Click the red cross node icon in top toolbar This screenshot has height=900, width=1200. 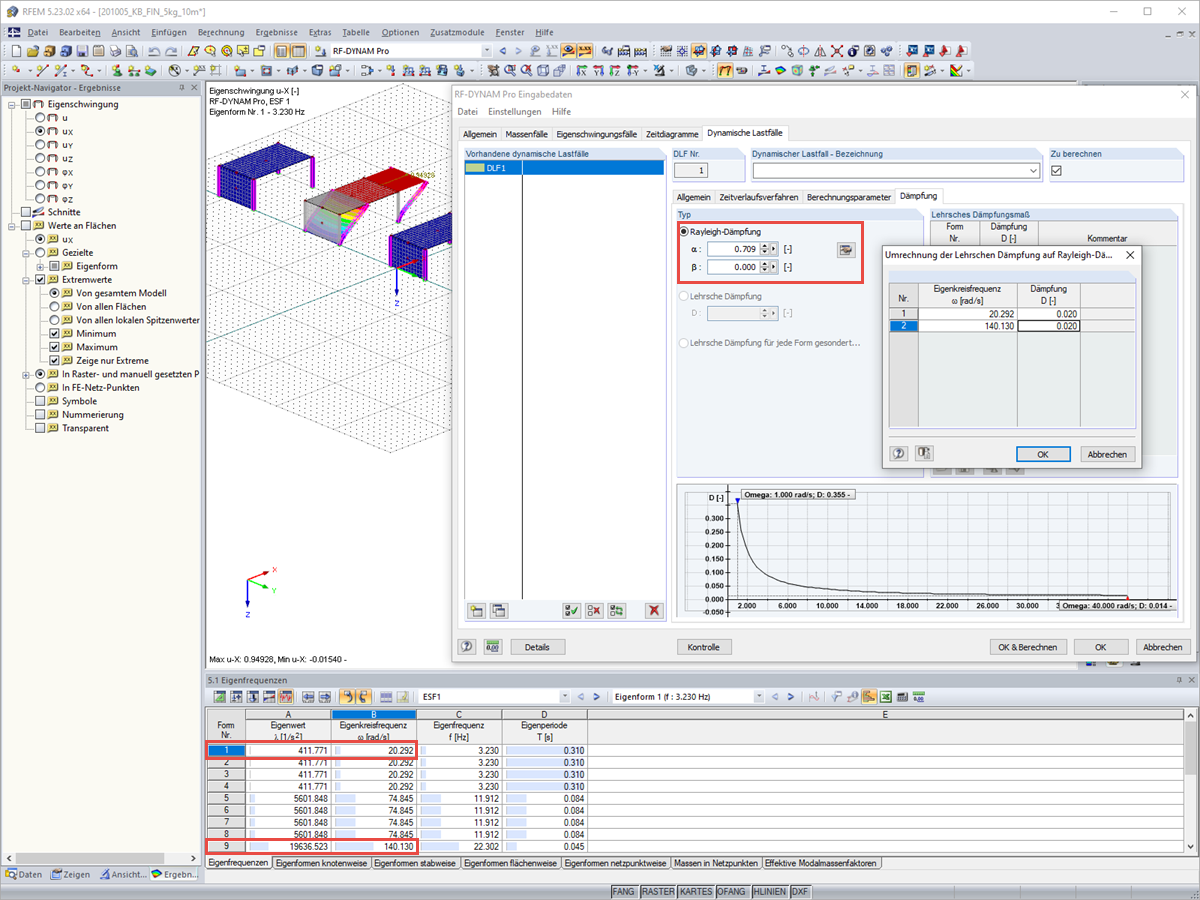(836, 50)
